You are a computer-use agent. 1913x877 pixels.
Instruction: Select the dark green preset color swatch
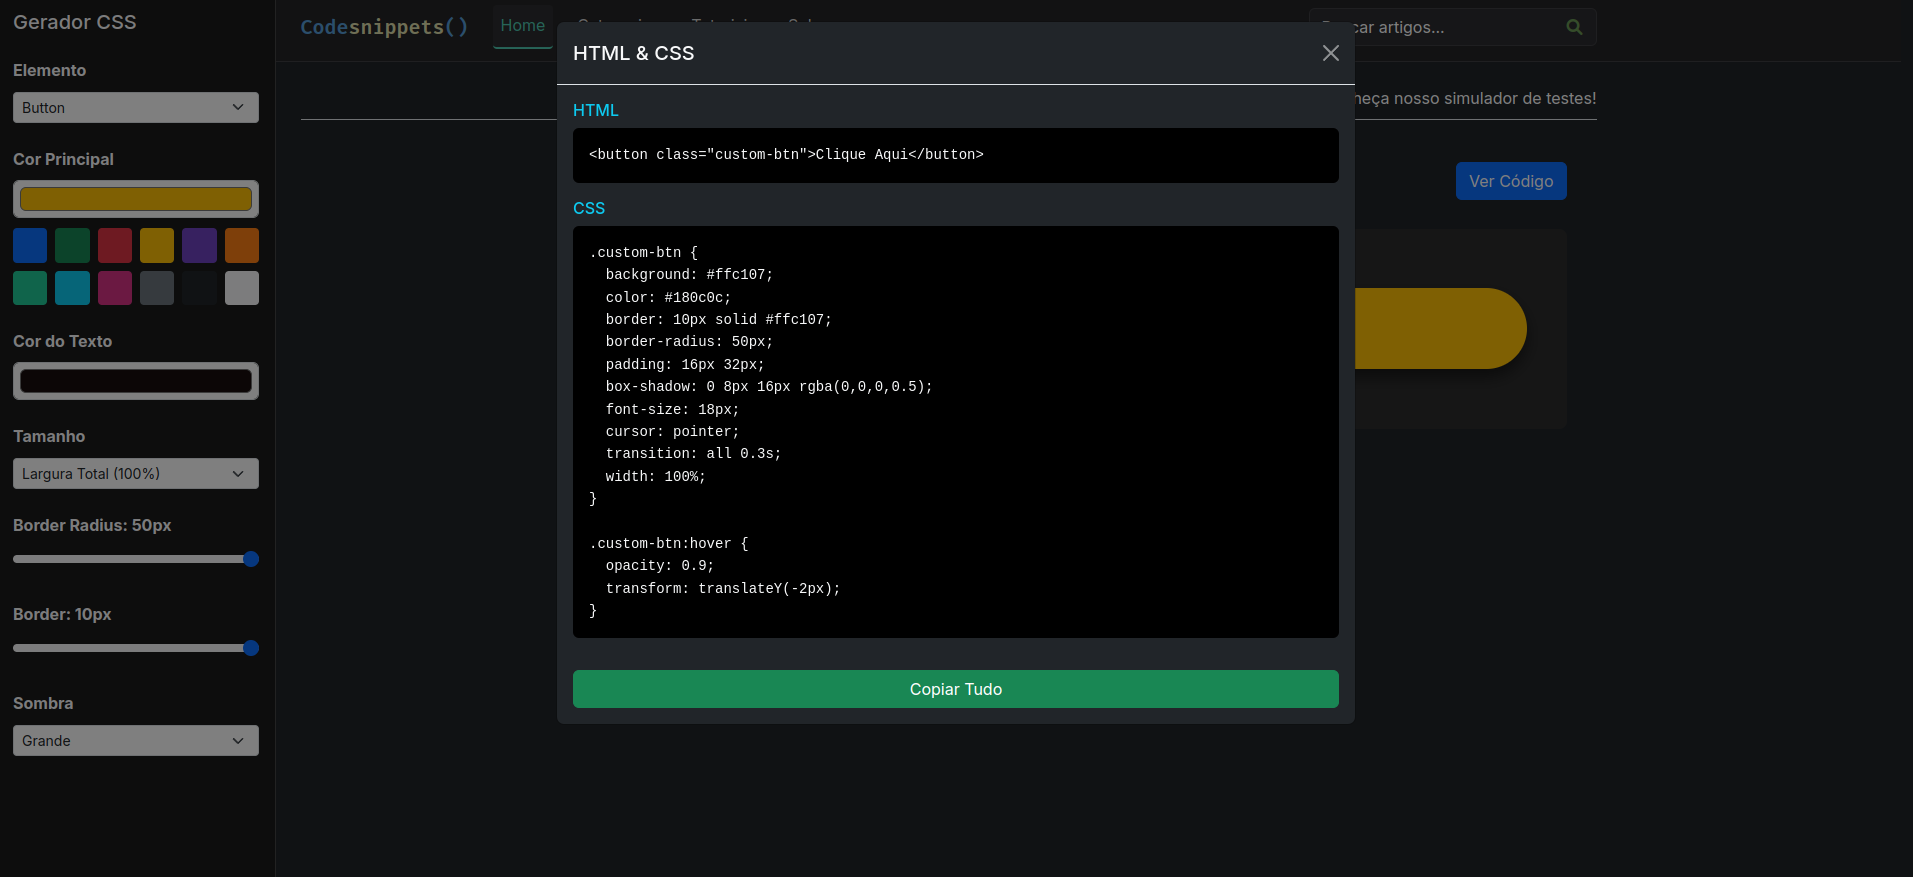point(72,246)
